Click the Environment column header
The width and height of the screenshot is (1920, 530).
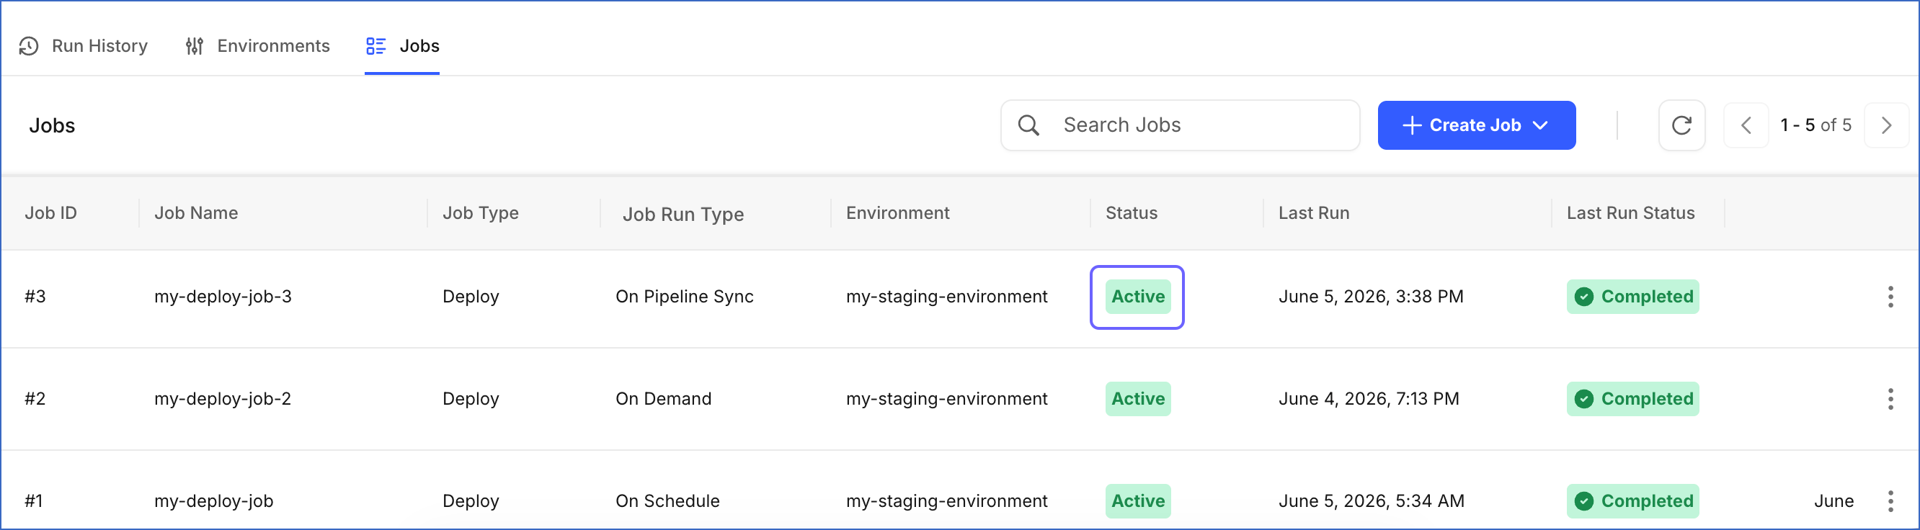[898, 213]
